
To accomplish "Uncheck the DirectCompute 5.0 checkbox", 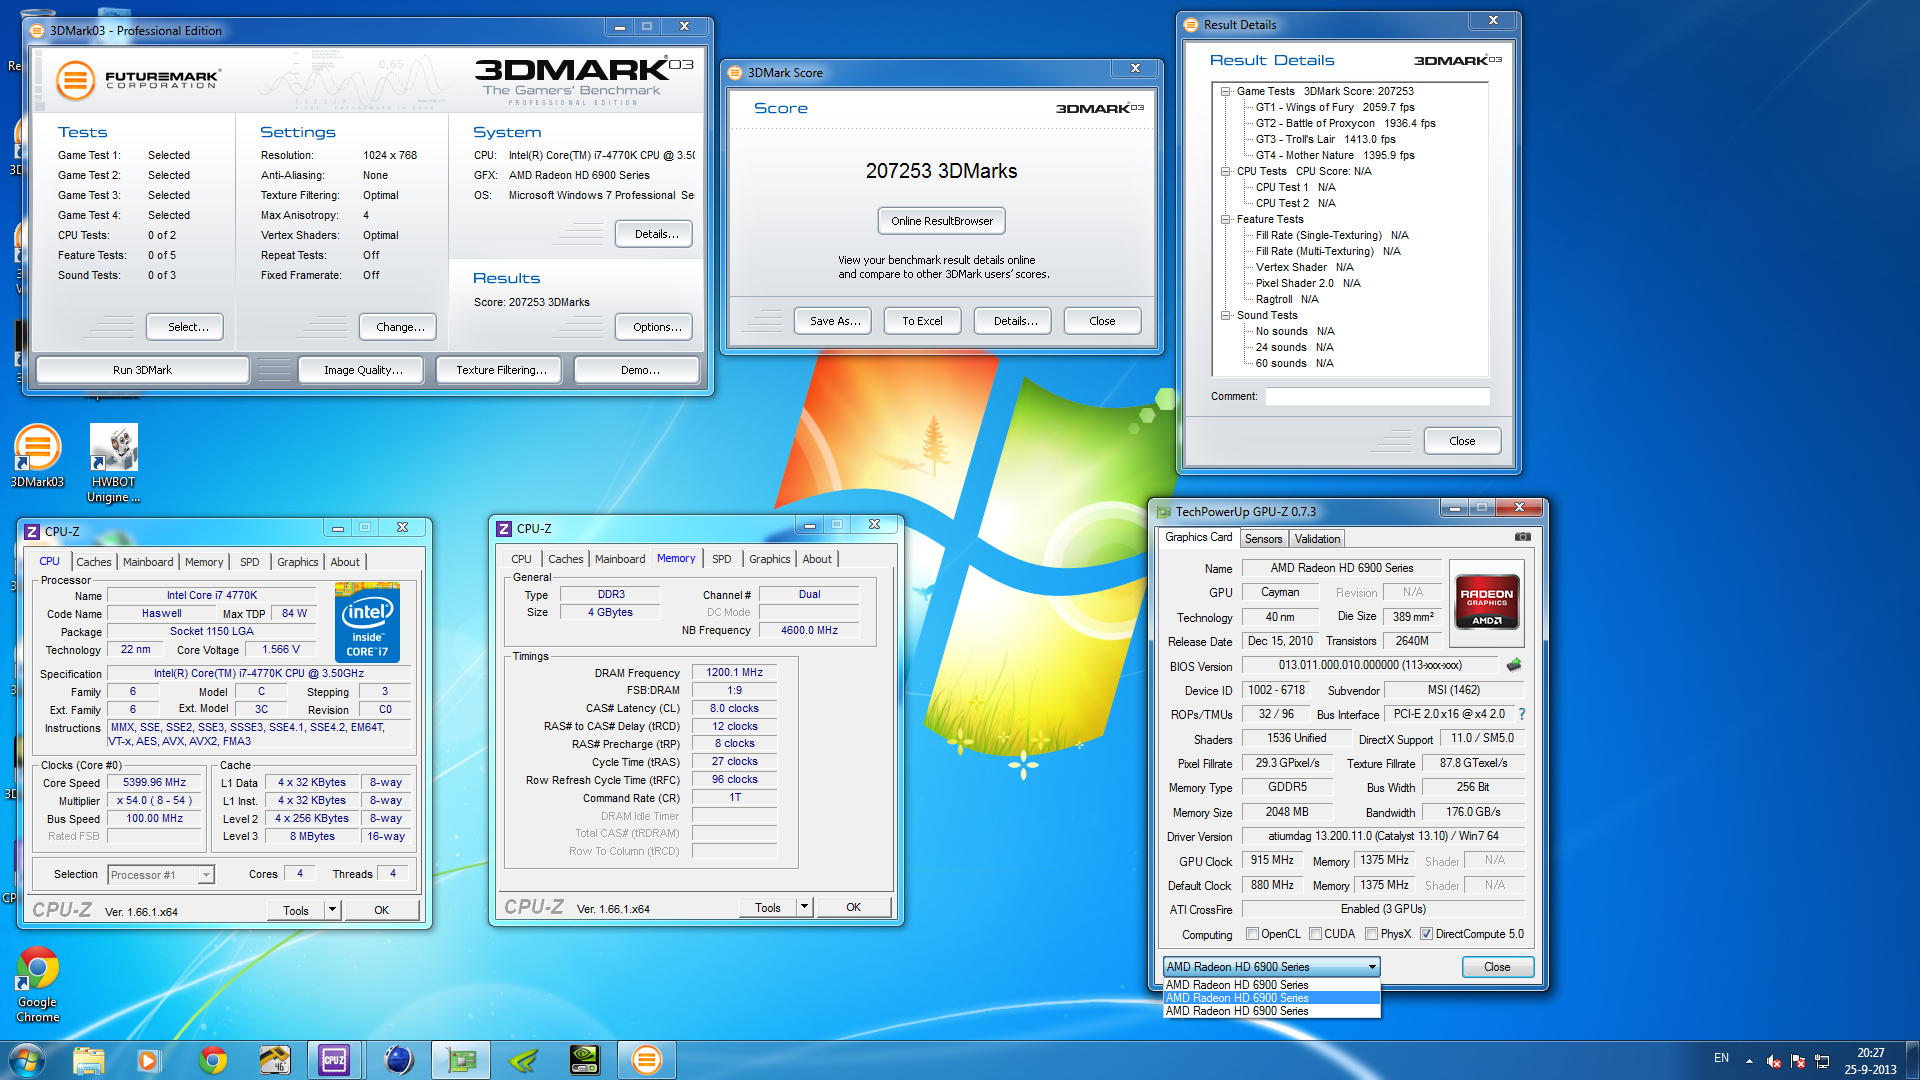I will point(1427,934).
